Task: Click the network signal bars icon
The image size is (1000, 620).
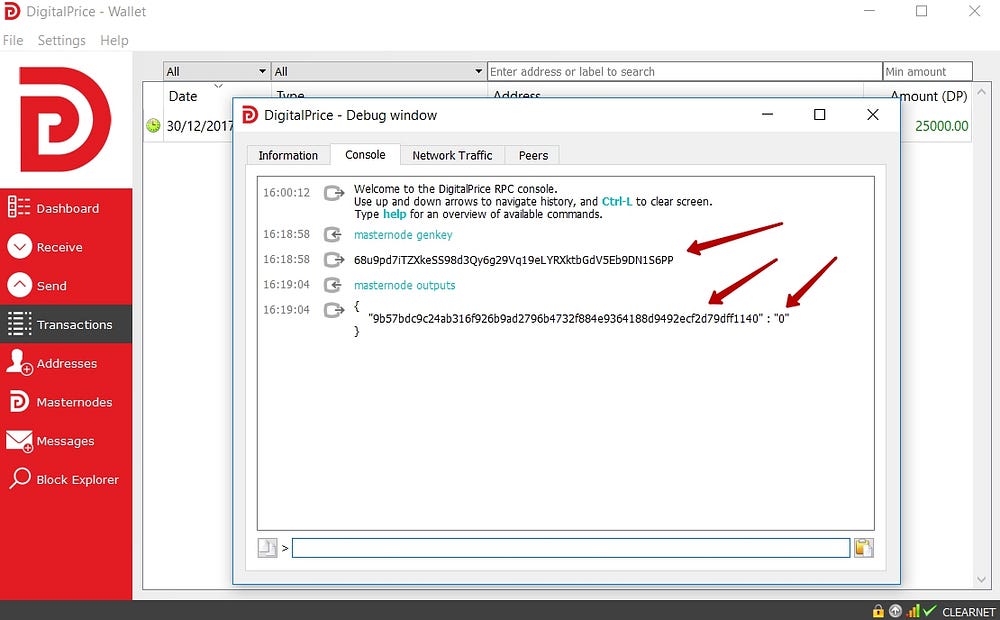Action: tap(913, 611)
